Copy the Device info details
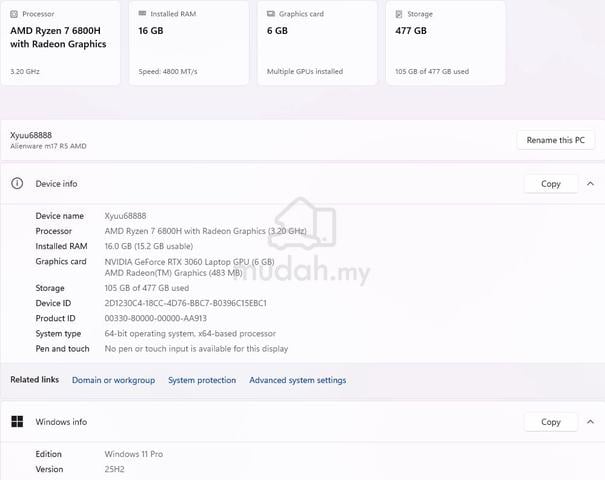Viewport: 605px width, 480px height. click(x=551, y=184)
